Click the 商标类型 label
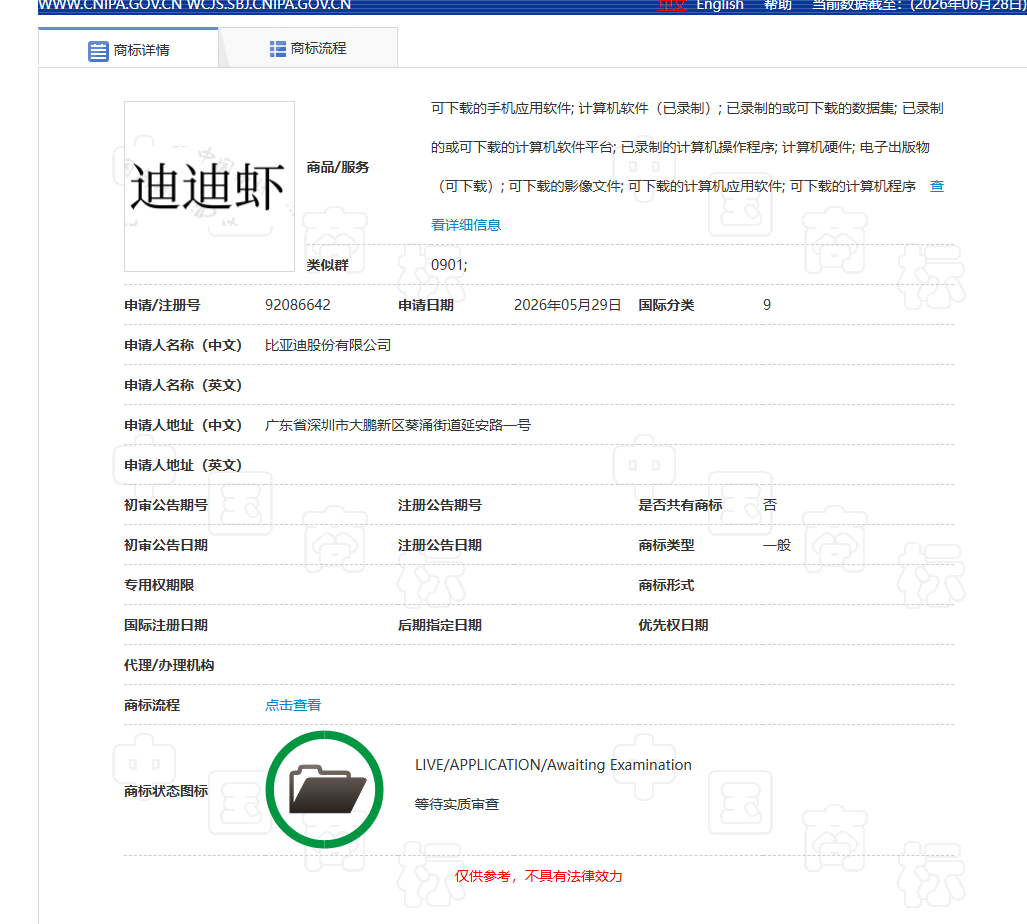This screenshot has width=1027, height=924. pos(666,545)
